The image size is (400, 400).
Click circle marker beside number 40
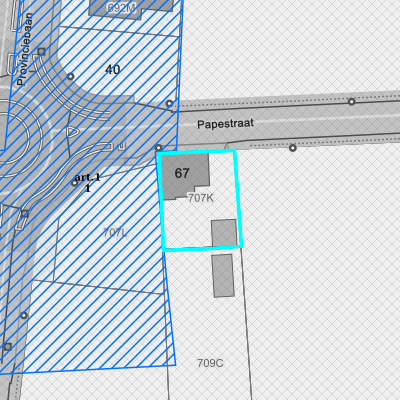pyautogui.click(x=70, y=77)
